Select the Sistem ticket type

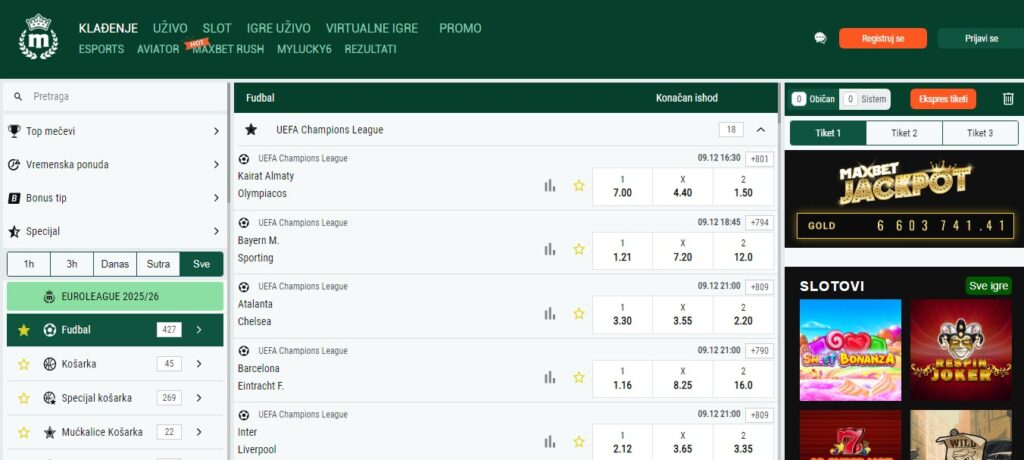pos(865,99)
